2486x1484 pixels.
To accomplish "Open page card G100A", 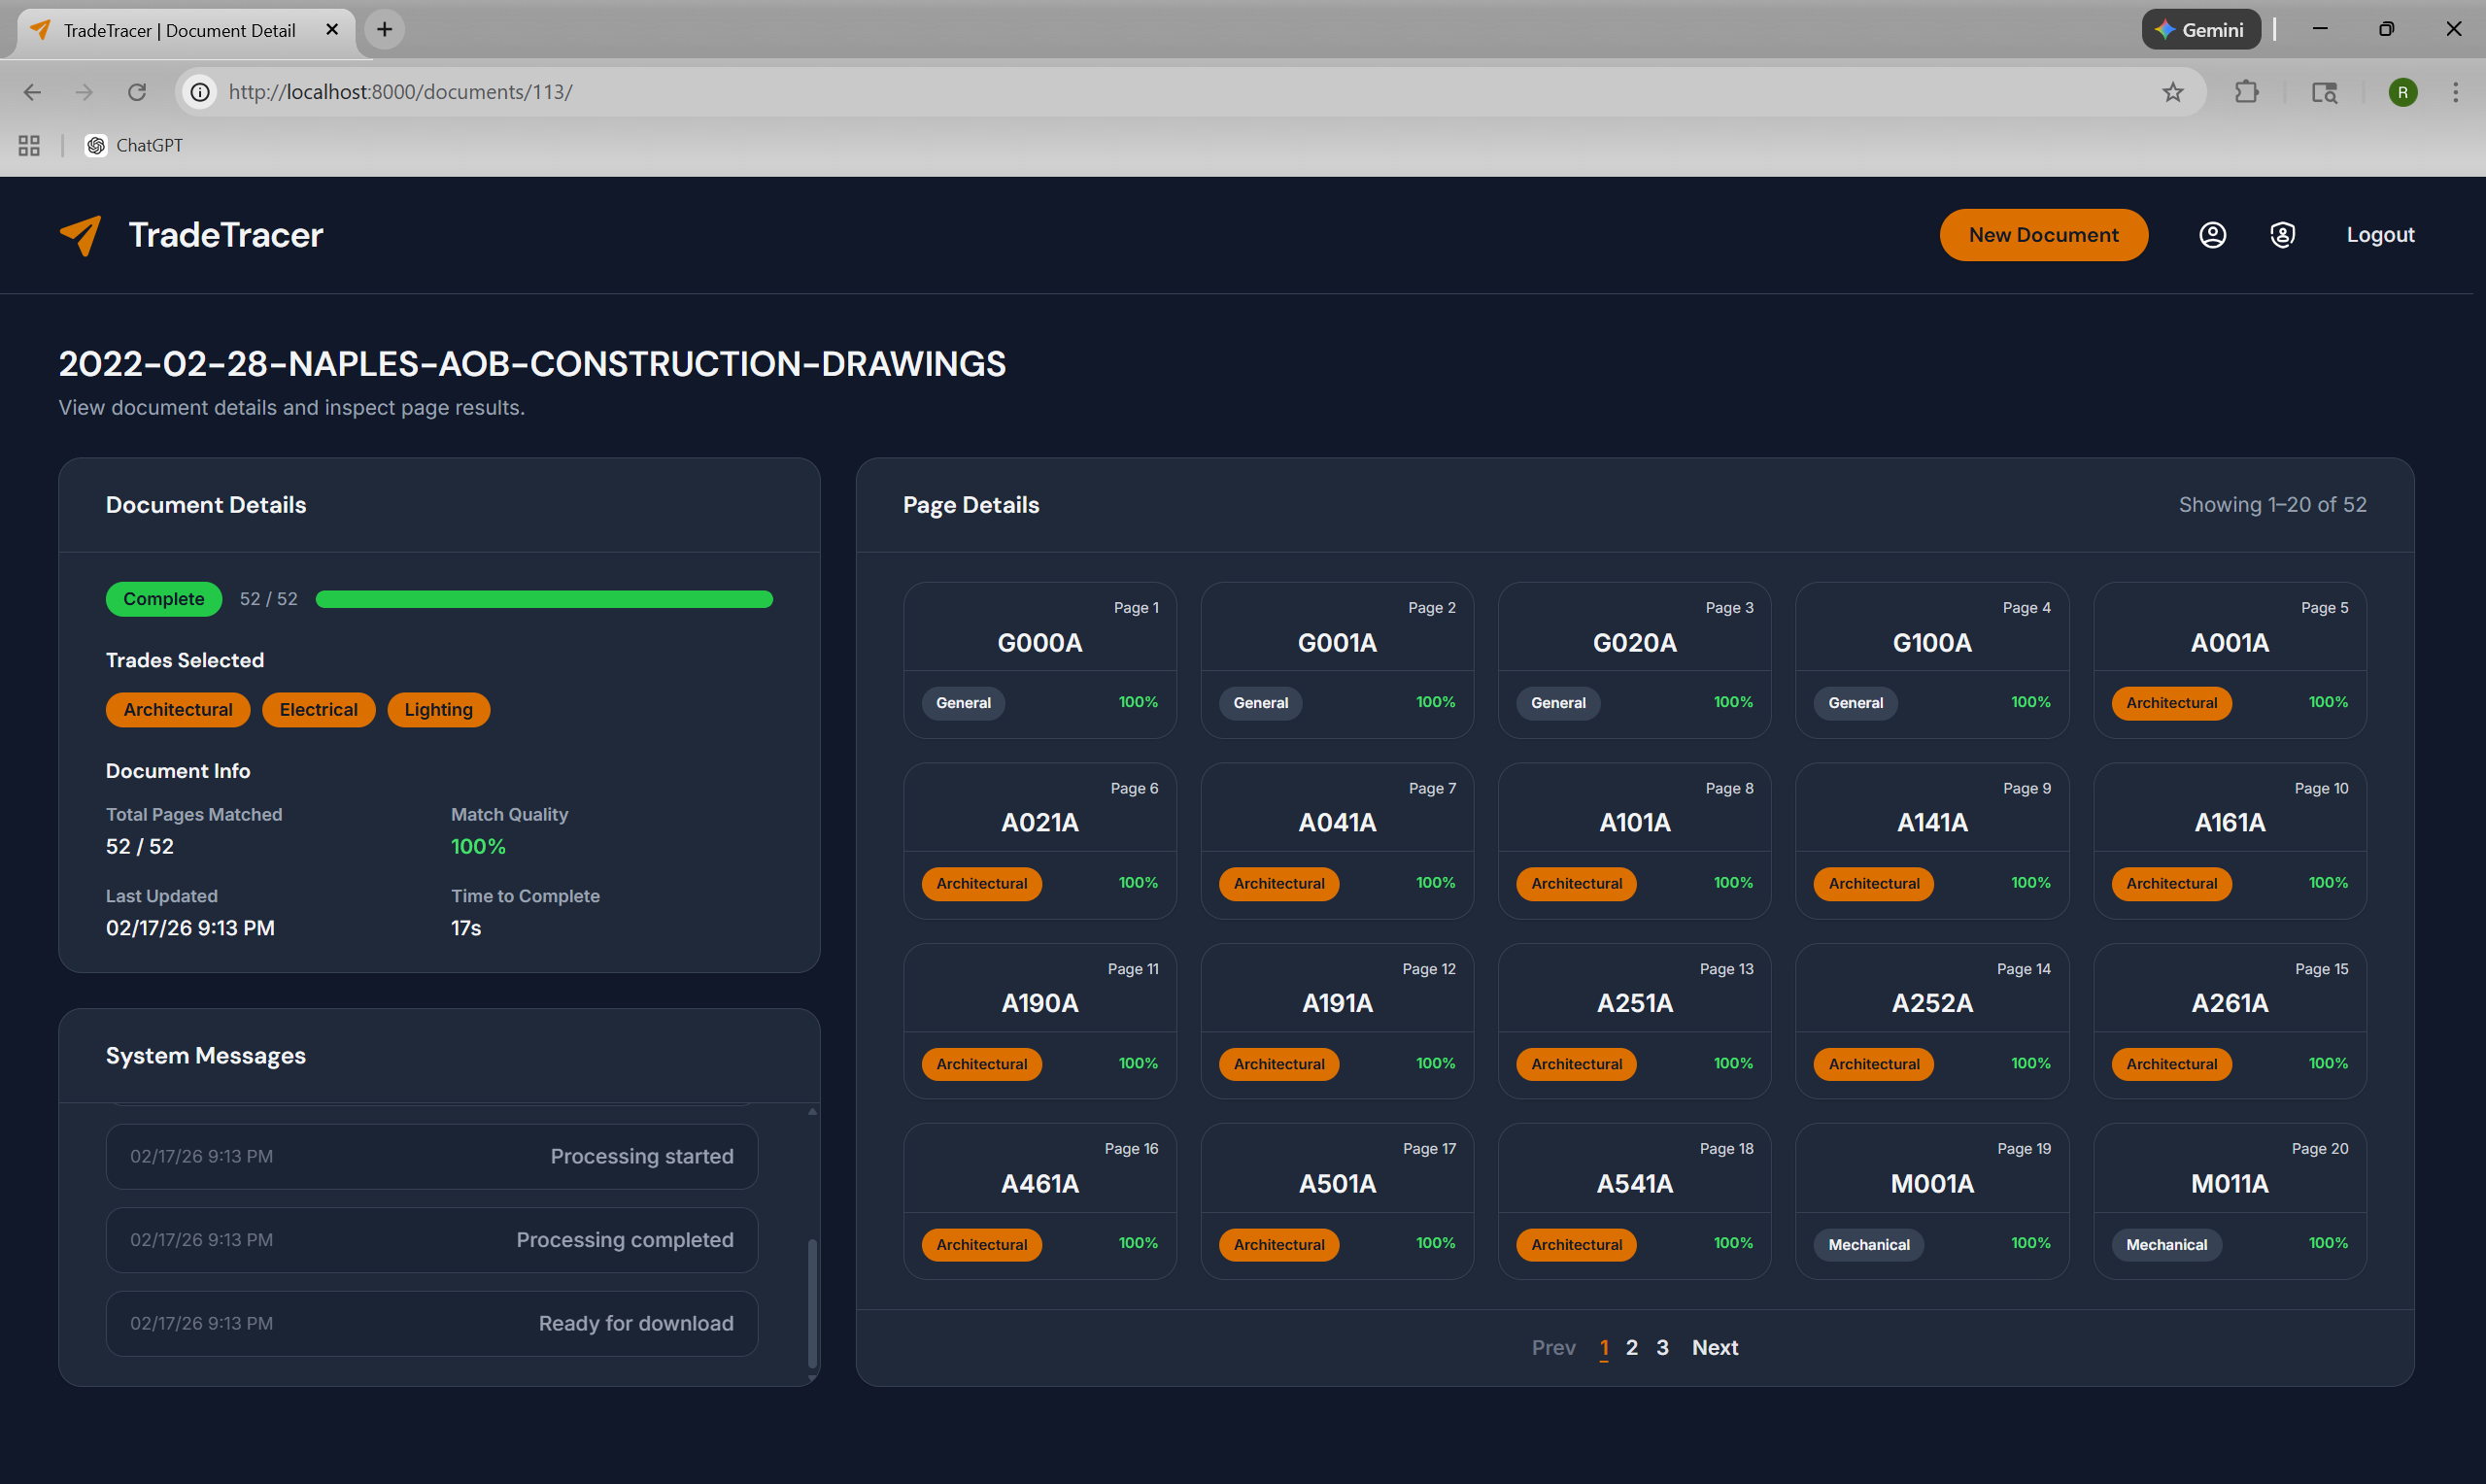I will point(1932,660).
